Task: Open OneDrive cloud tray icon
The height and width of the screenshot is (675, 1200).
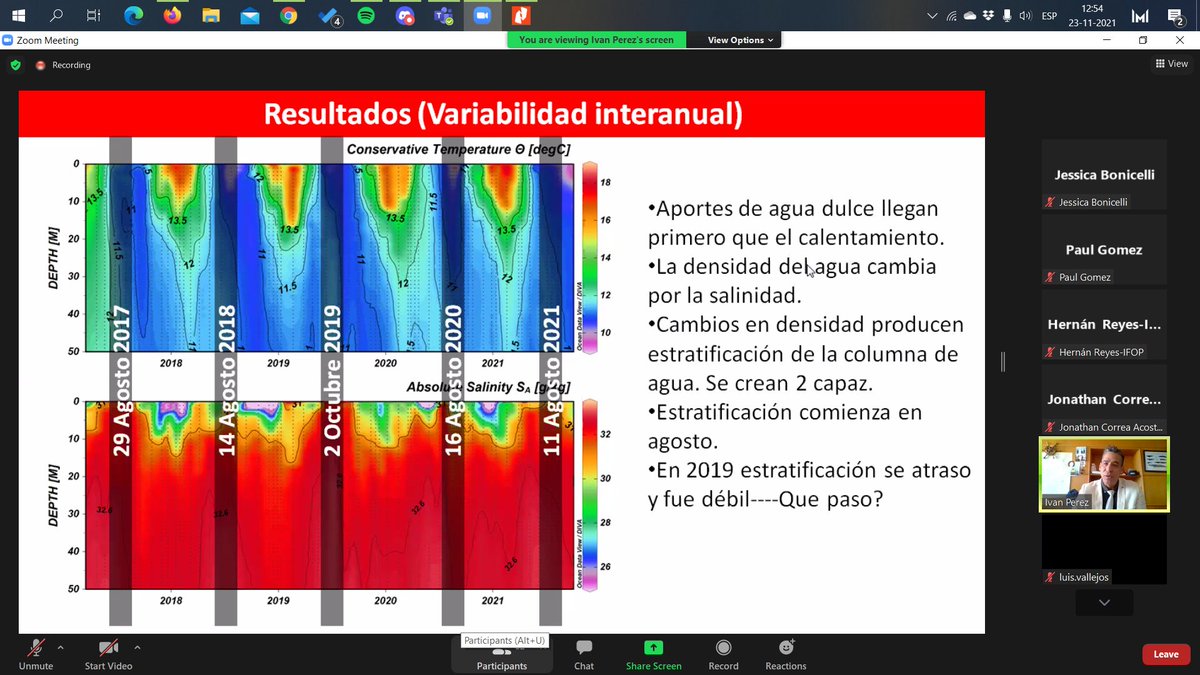Action: [969, 15]
